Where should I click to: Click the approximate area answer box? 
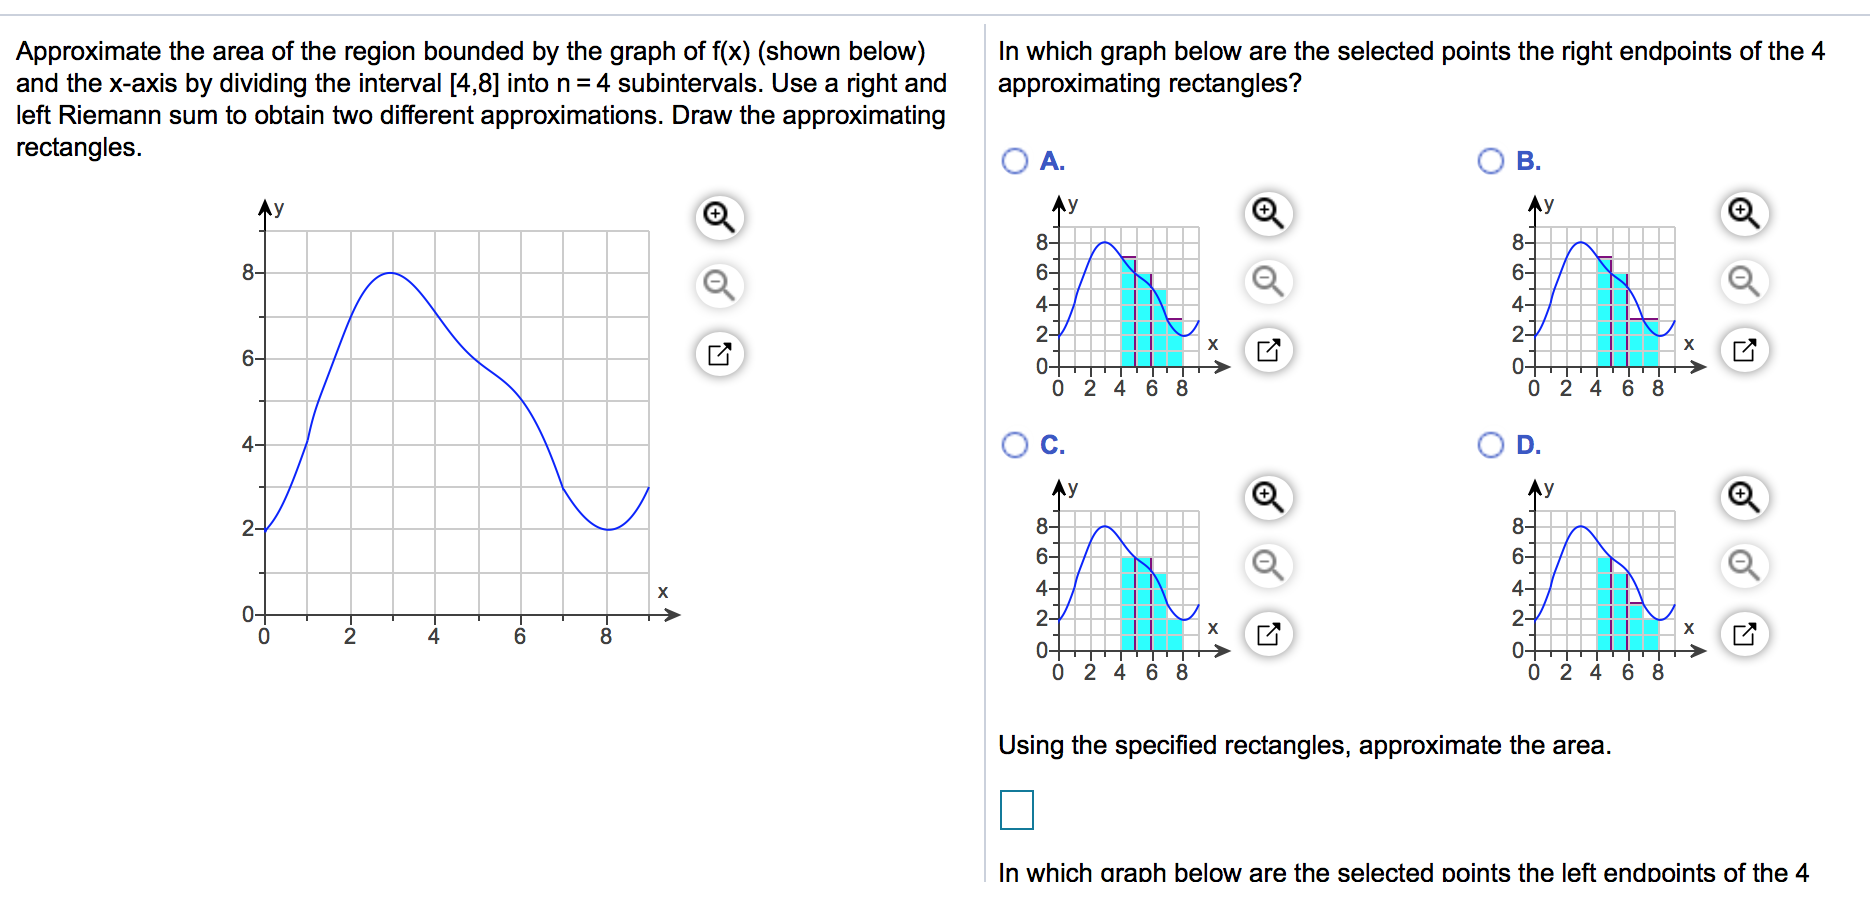point(1015,810)
